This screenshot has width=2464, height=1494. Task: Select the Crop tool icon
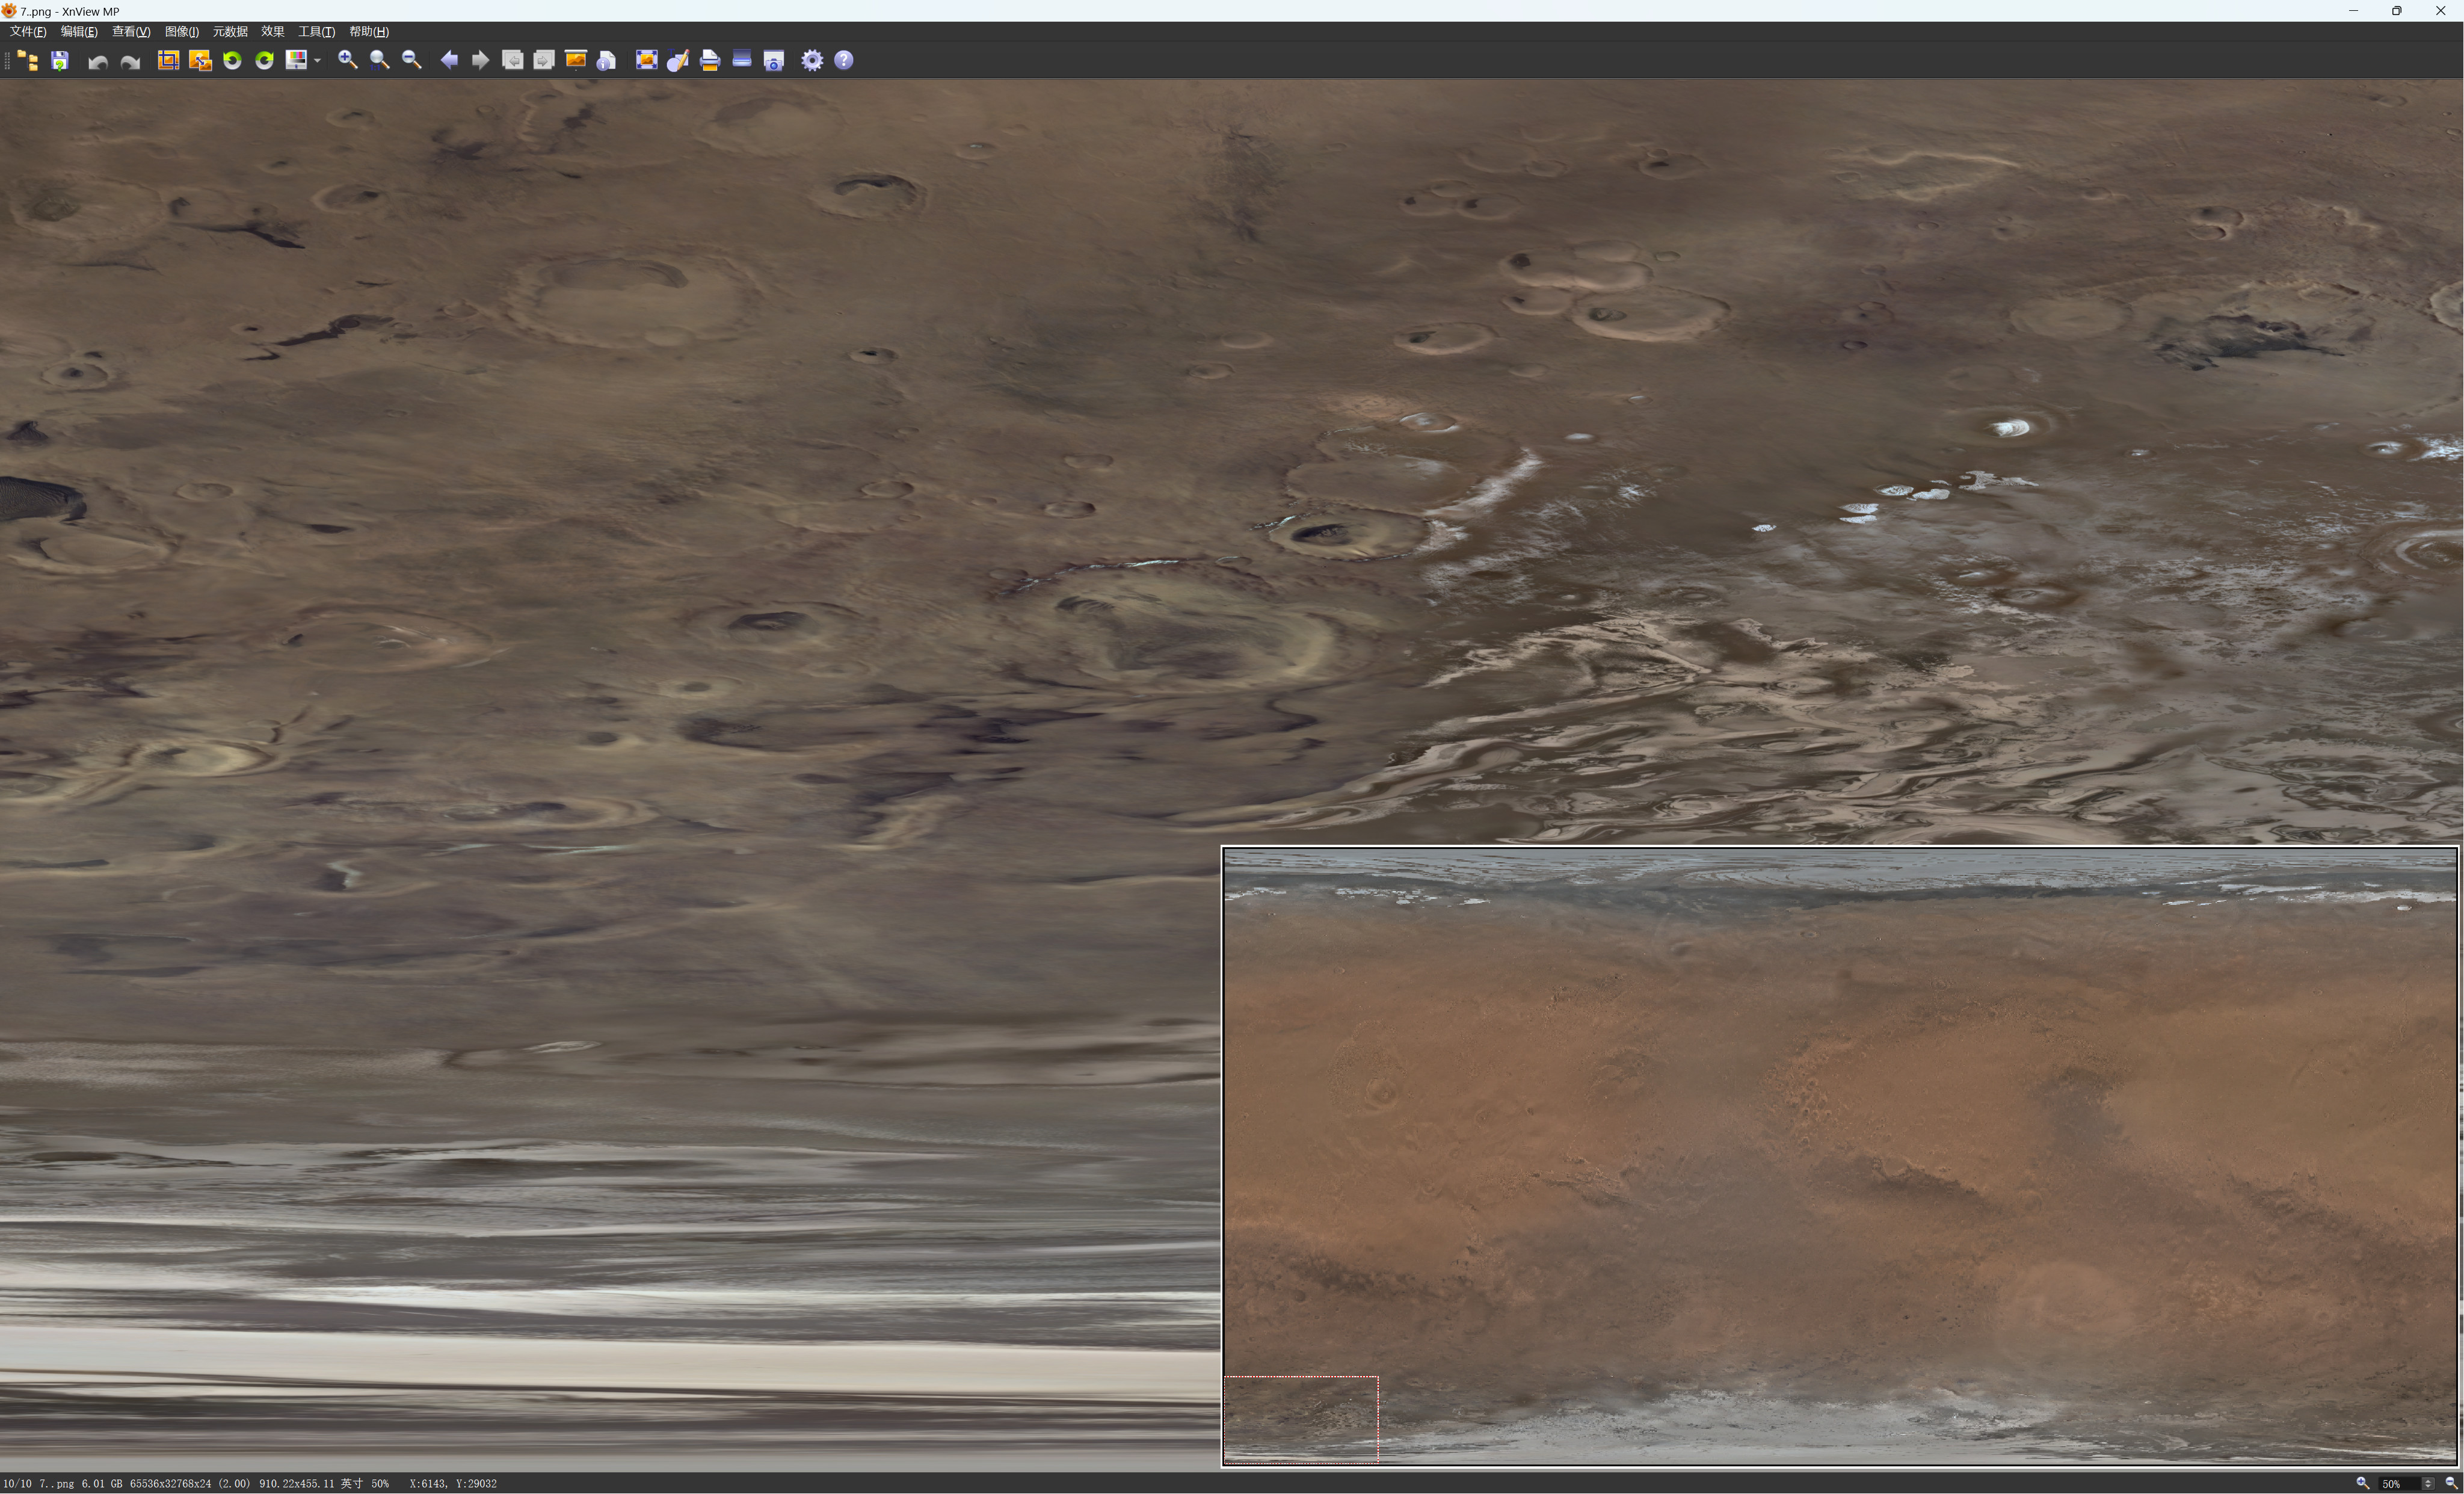click(x=168, y=61)
